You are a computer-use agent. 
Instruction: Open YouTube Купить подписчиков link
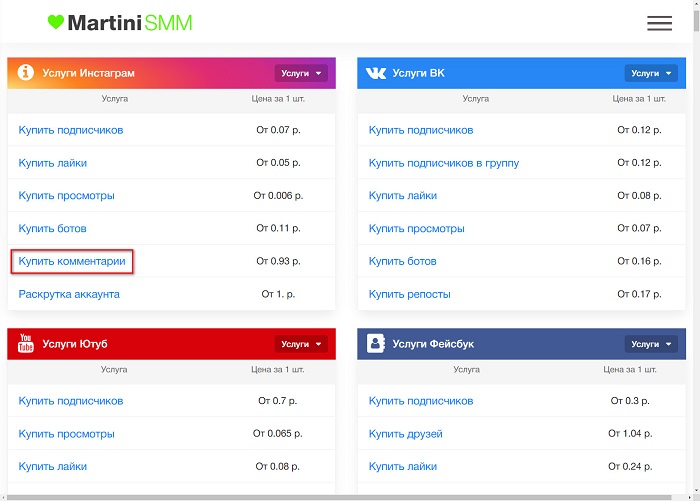tap(71, 401)
